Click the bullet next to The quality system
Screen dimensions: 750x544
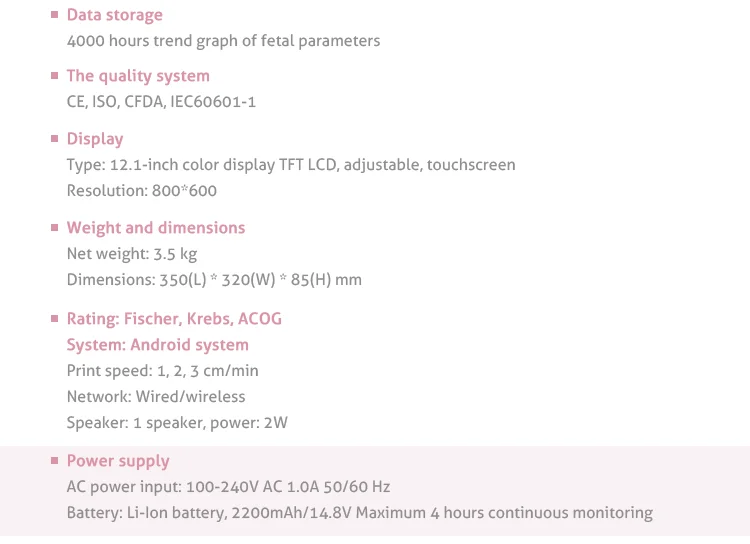coord(54,76)
